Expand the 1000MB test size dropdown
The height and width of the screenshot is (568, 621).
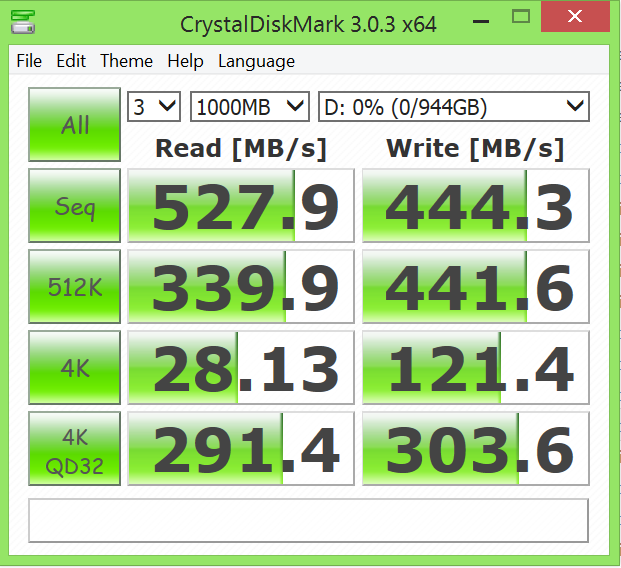tap(250, 106)
